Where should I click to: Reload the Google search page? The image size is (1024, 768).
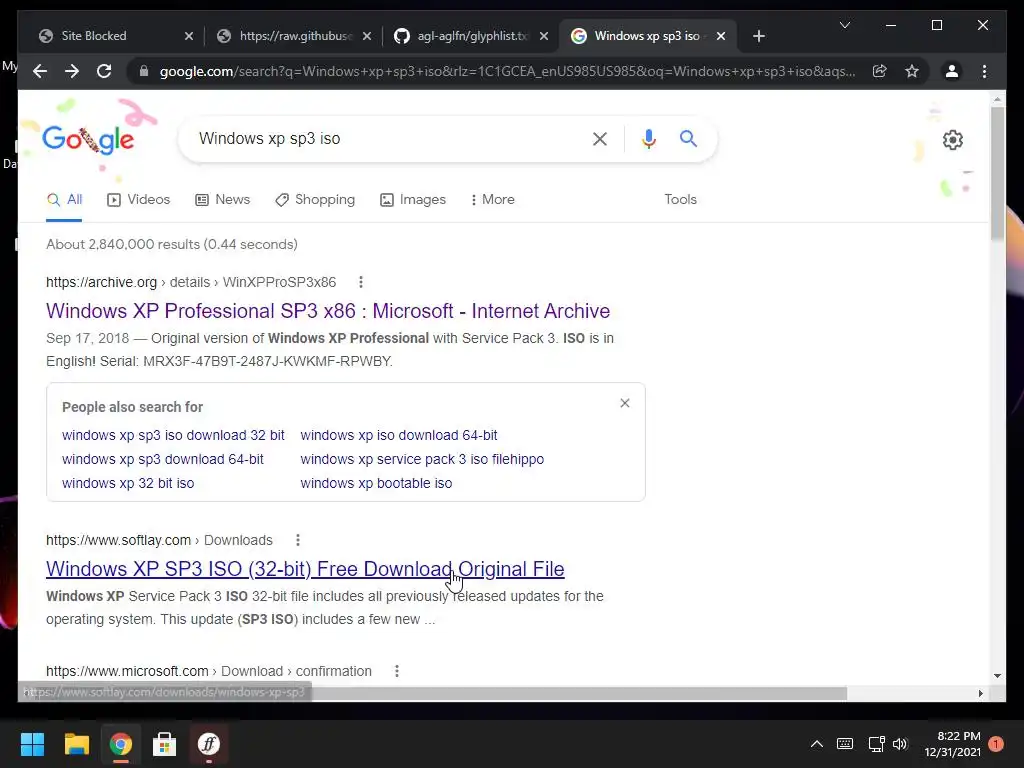pyautogui.click(x=104, y=71)
